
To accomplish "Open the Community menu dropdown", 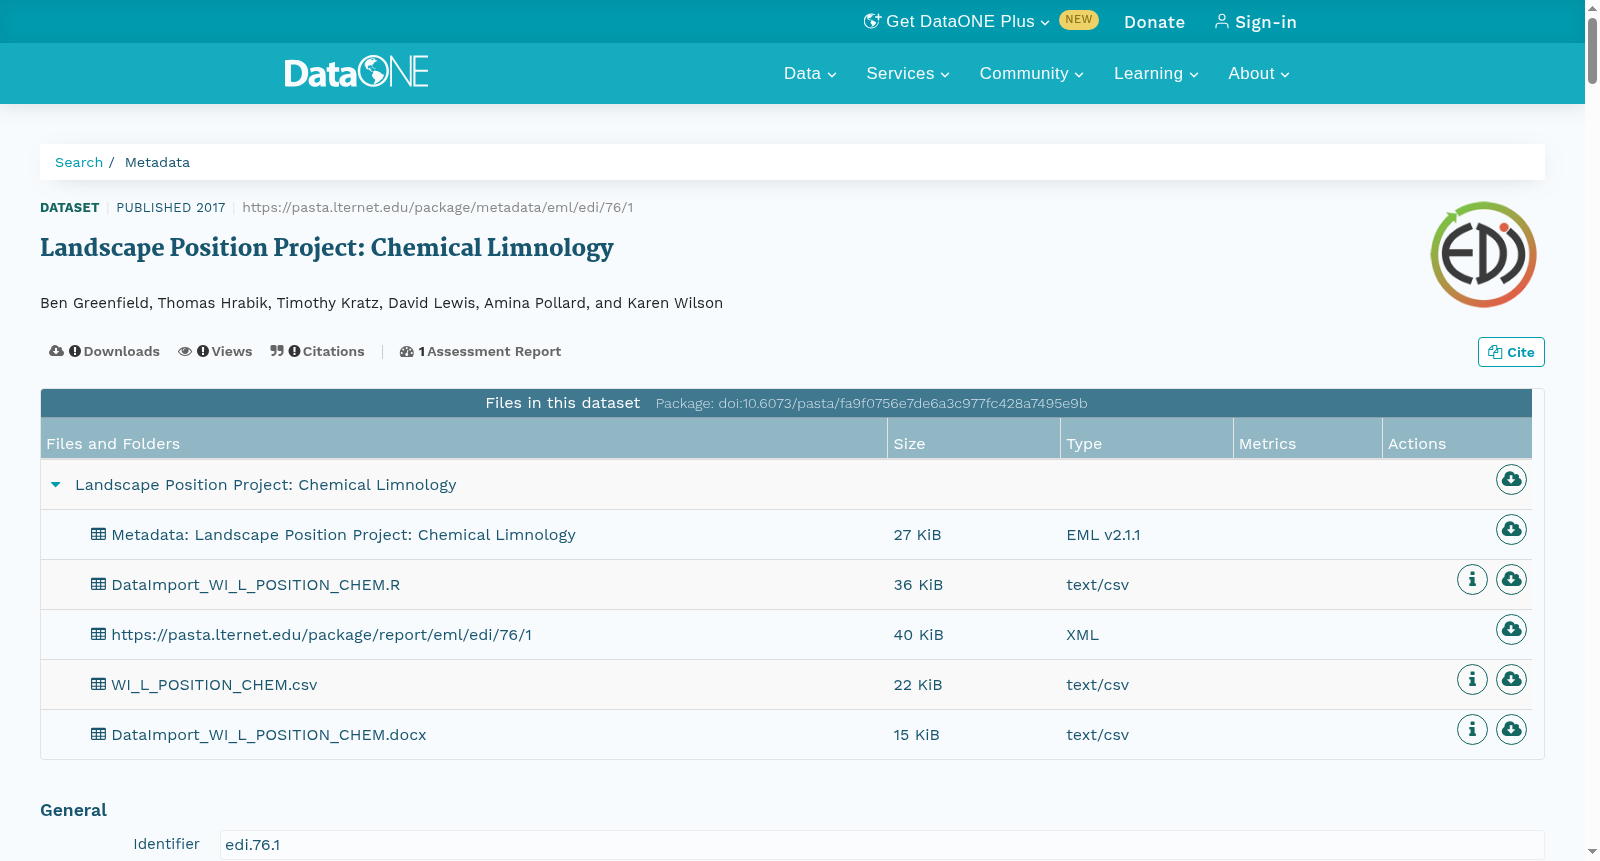I will (x=1031, y=73).
